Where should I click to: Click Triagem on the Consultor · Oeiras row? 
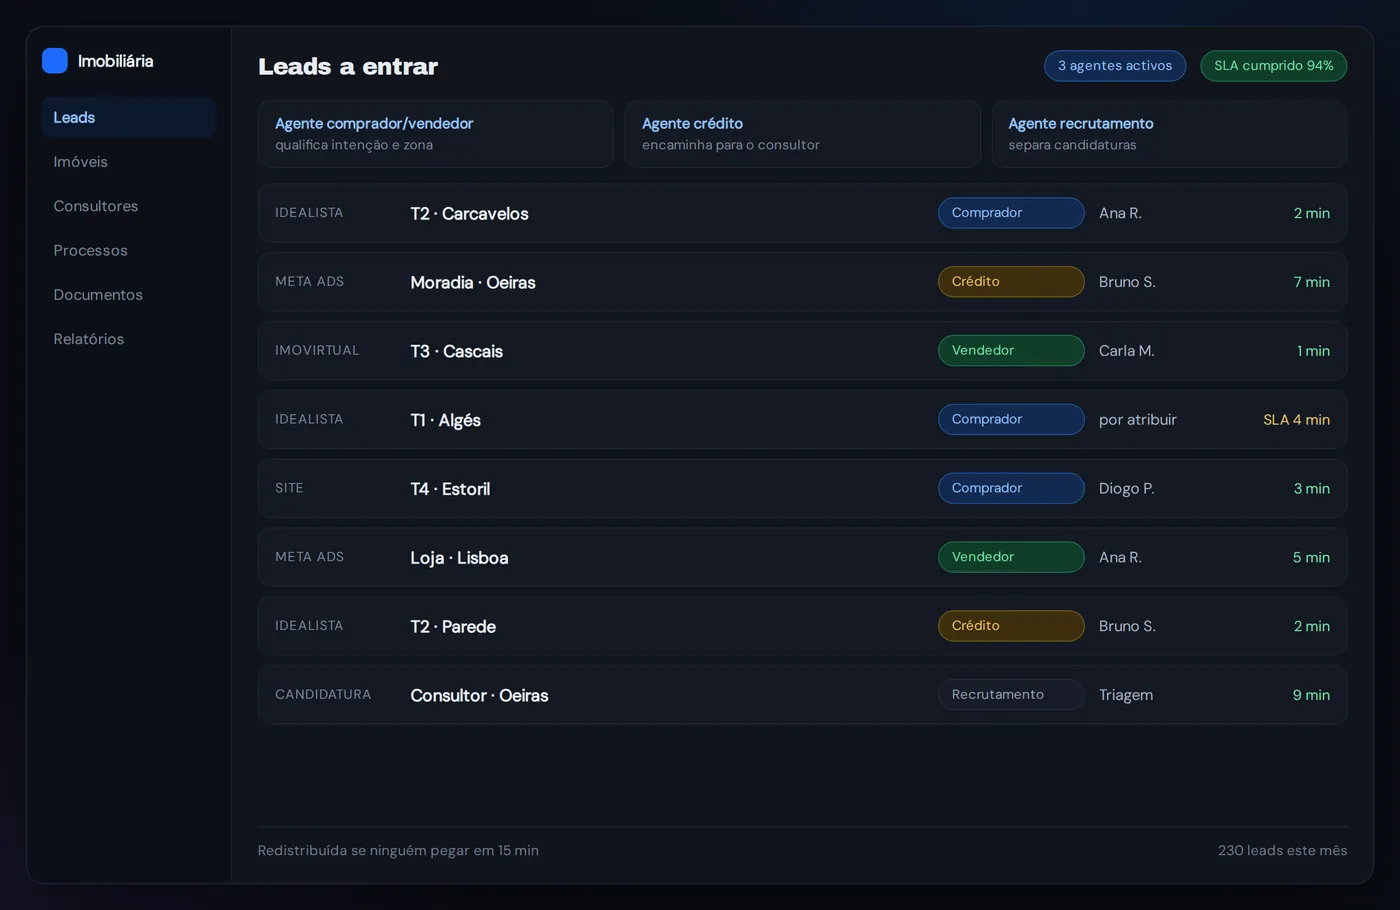coord(1126,695)
